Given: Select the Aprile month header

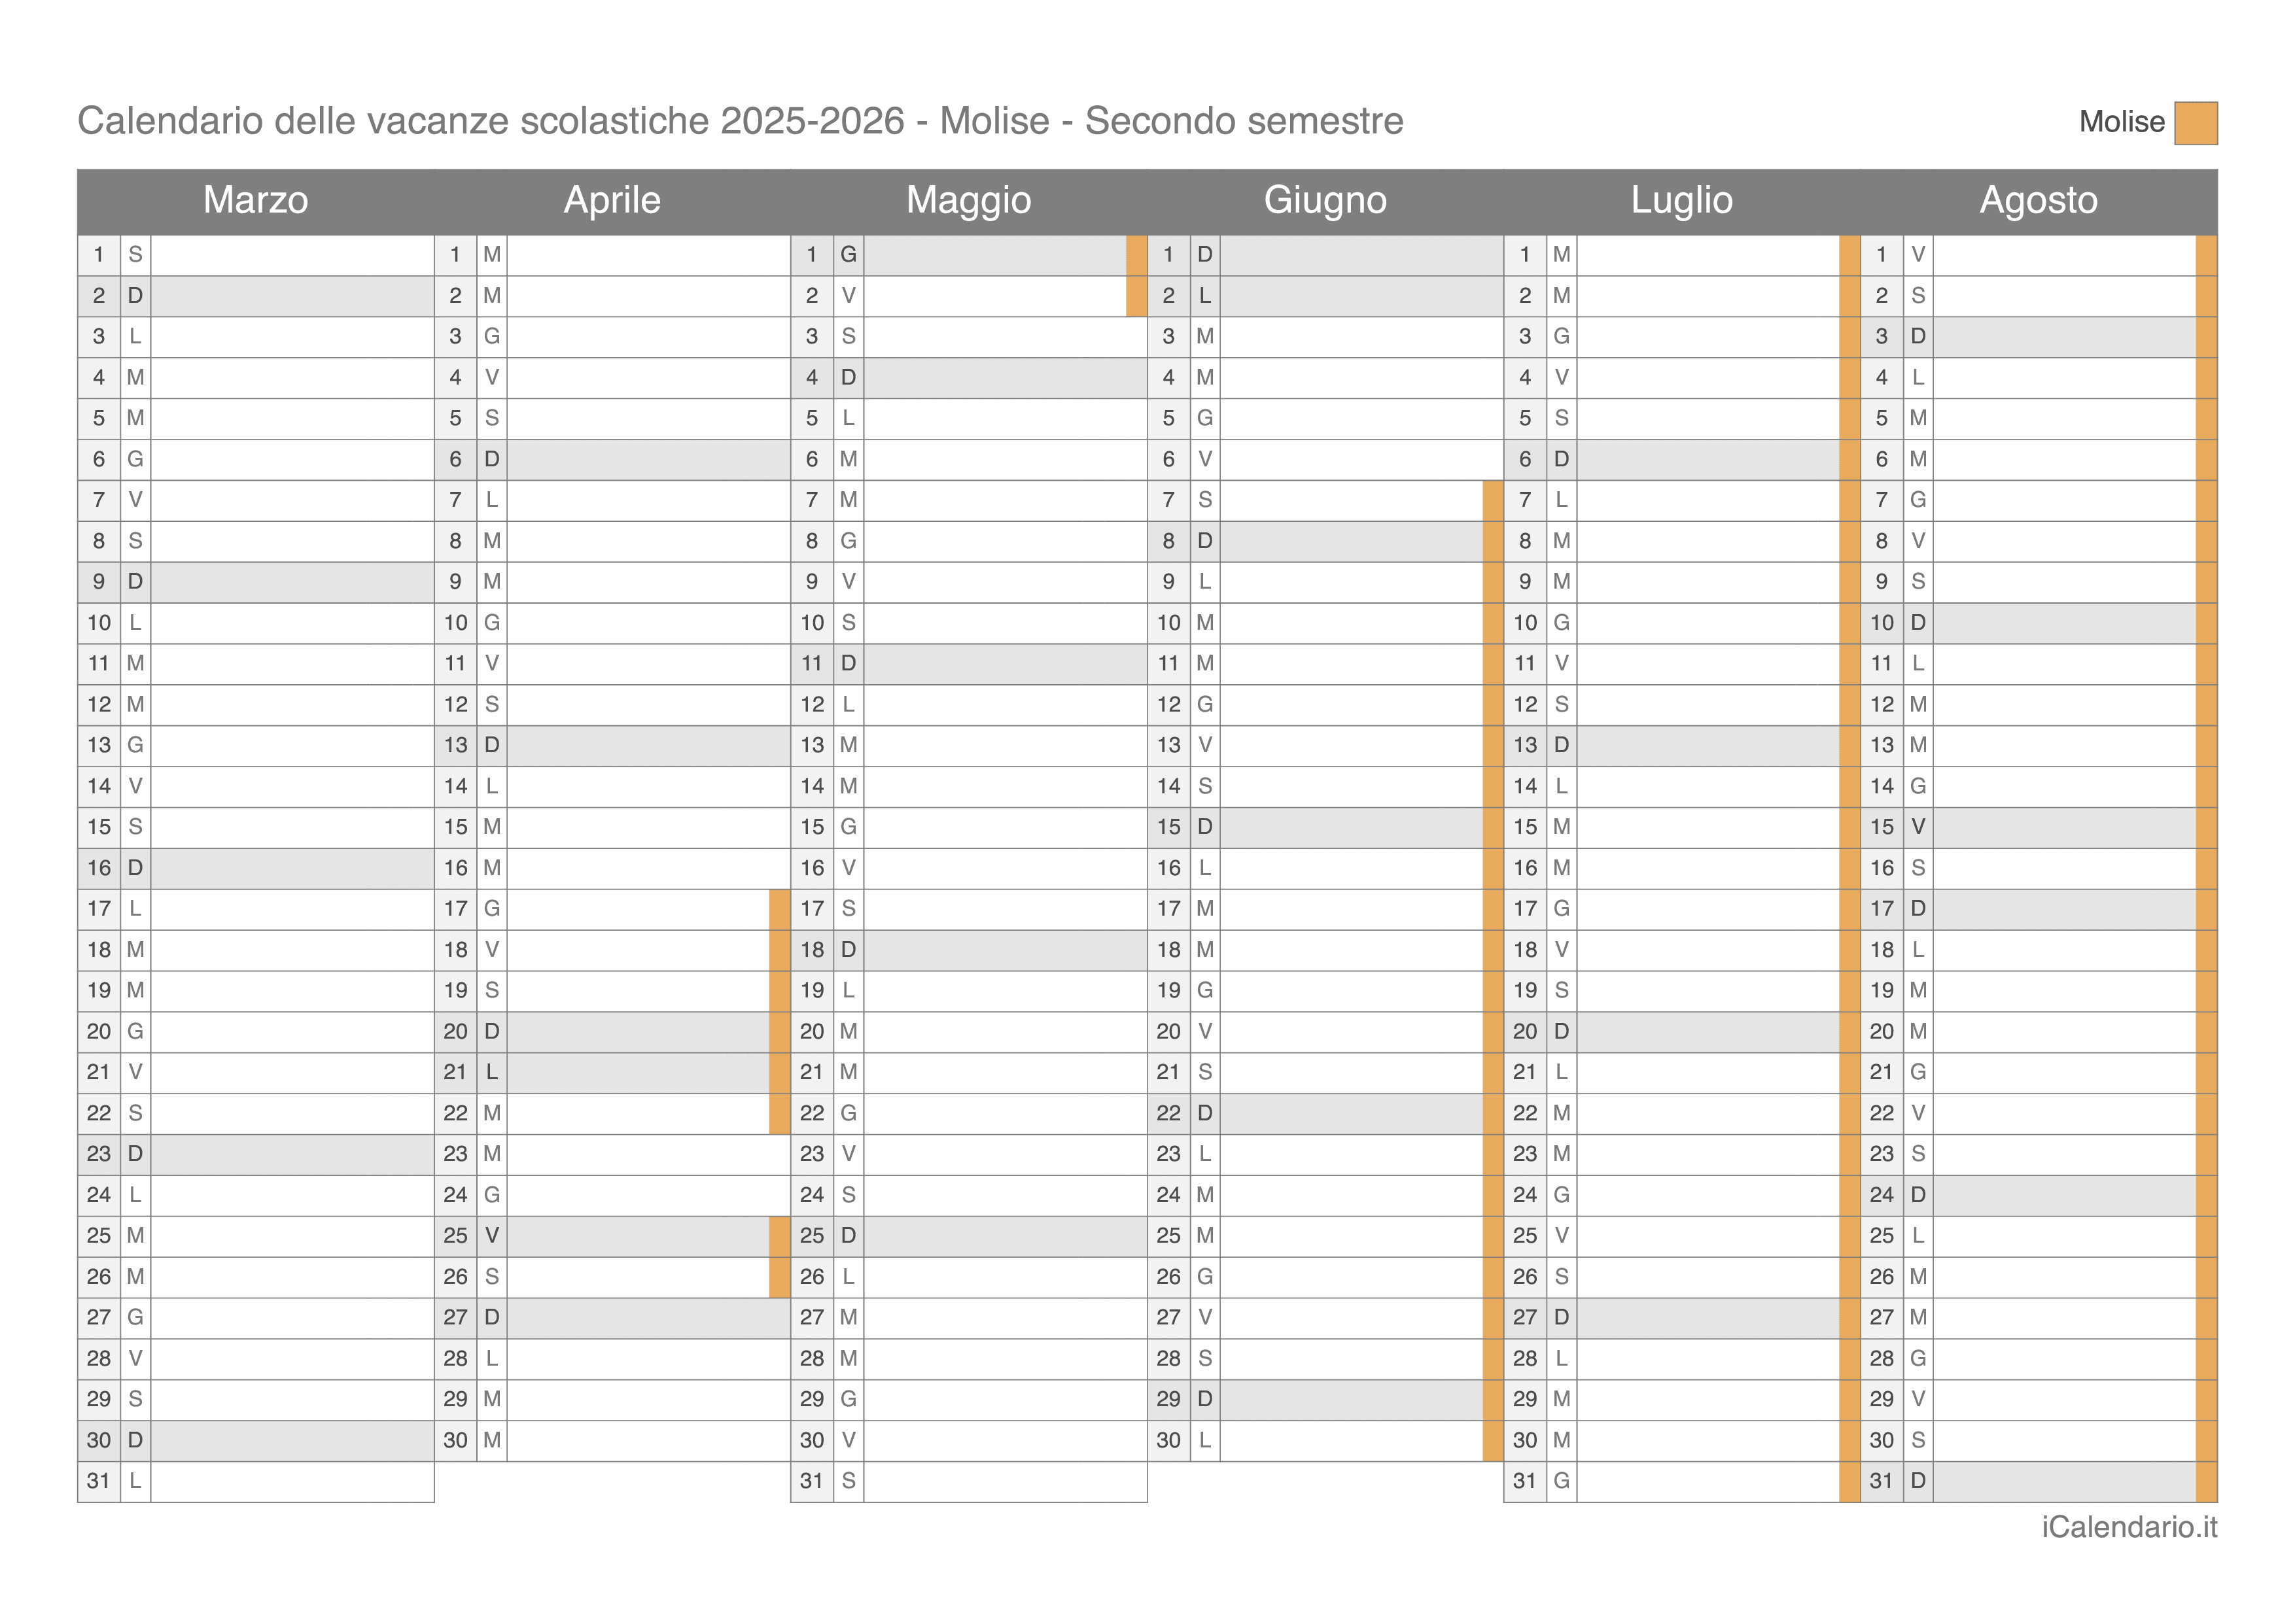Looking at the screenshot, I should coord(612,201).
